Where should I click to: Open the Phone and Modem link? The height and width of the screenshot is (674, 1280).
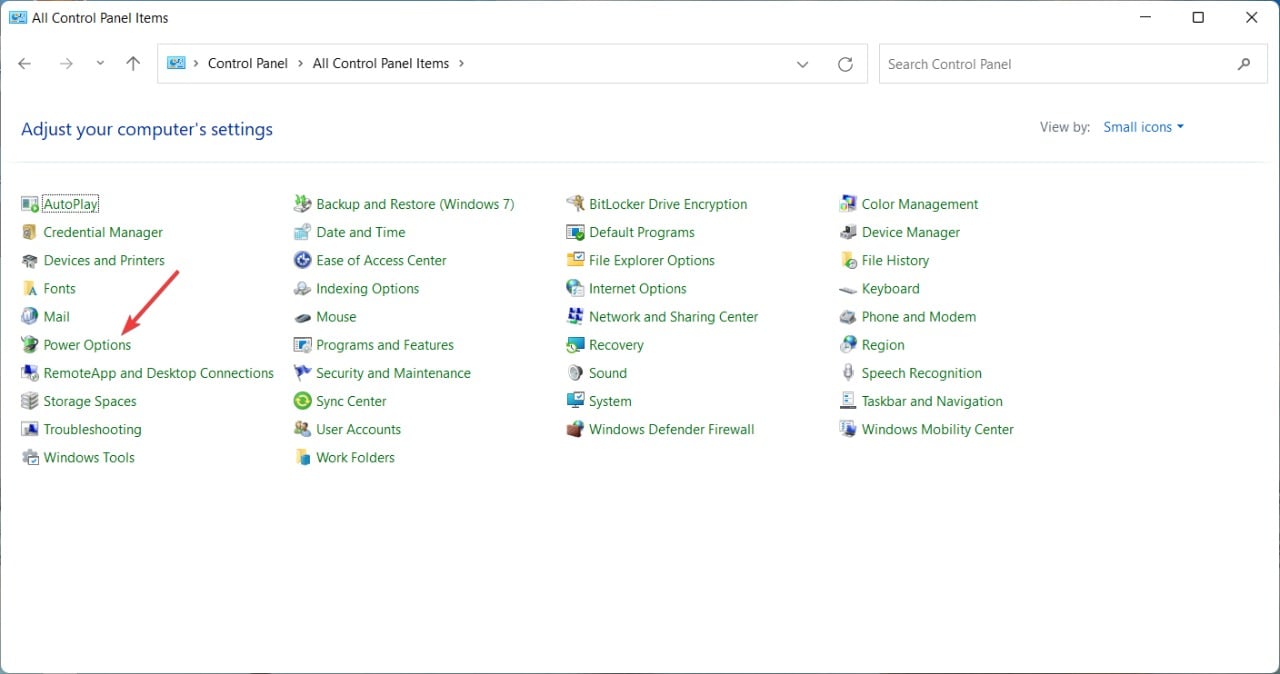[x=919, y=316]
